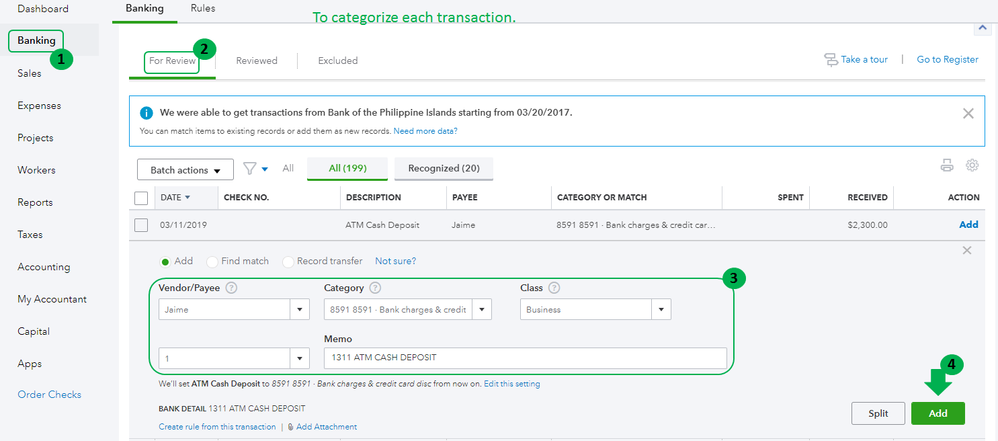998x441 pixels.
Task: Open the Batch actions dropdown
Action: 185,170
